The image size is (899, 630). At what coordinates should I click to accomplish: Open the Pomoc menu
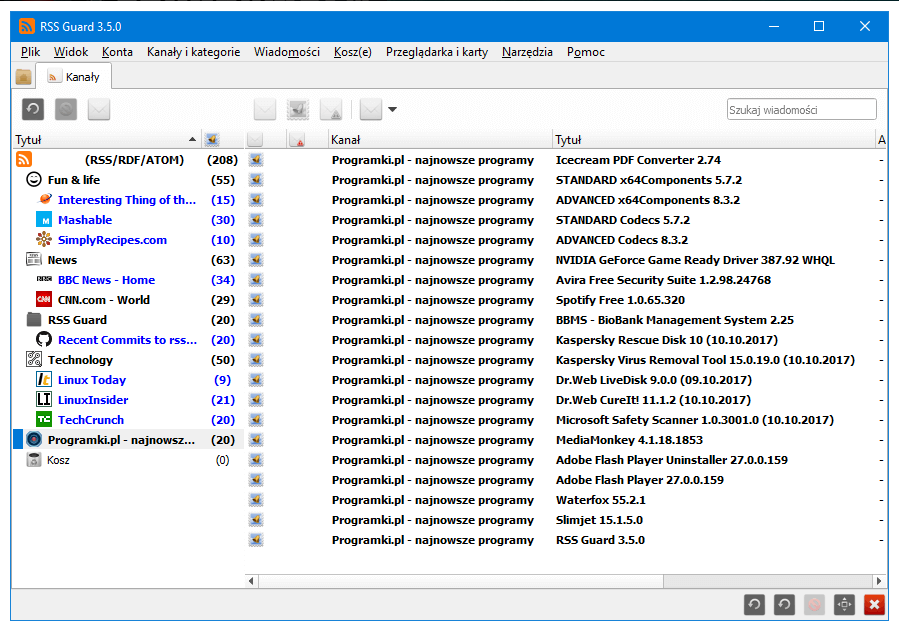(586, 52)
